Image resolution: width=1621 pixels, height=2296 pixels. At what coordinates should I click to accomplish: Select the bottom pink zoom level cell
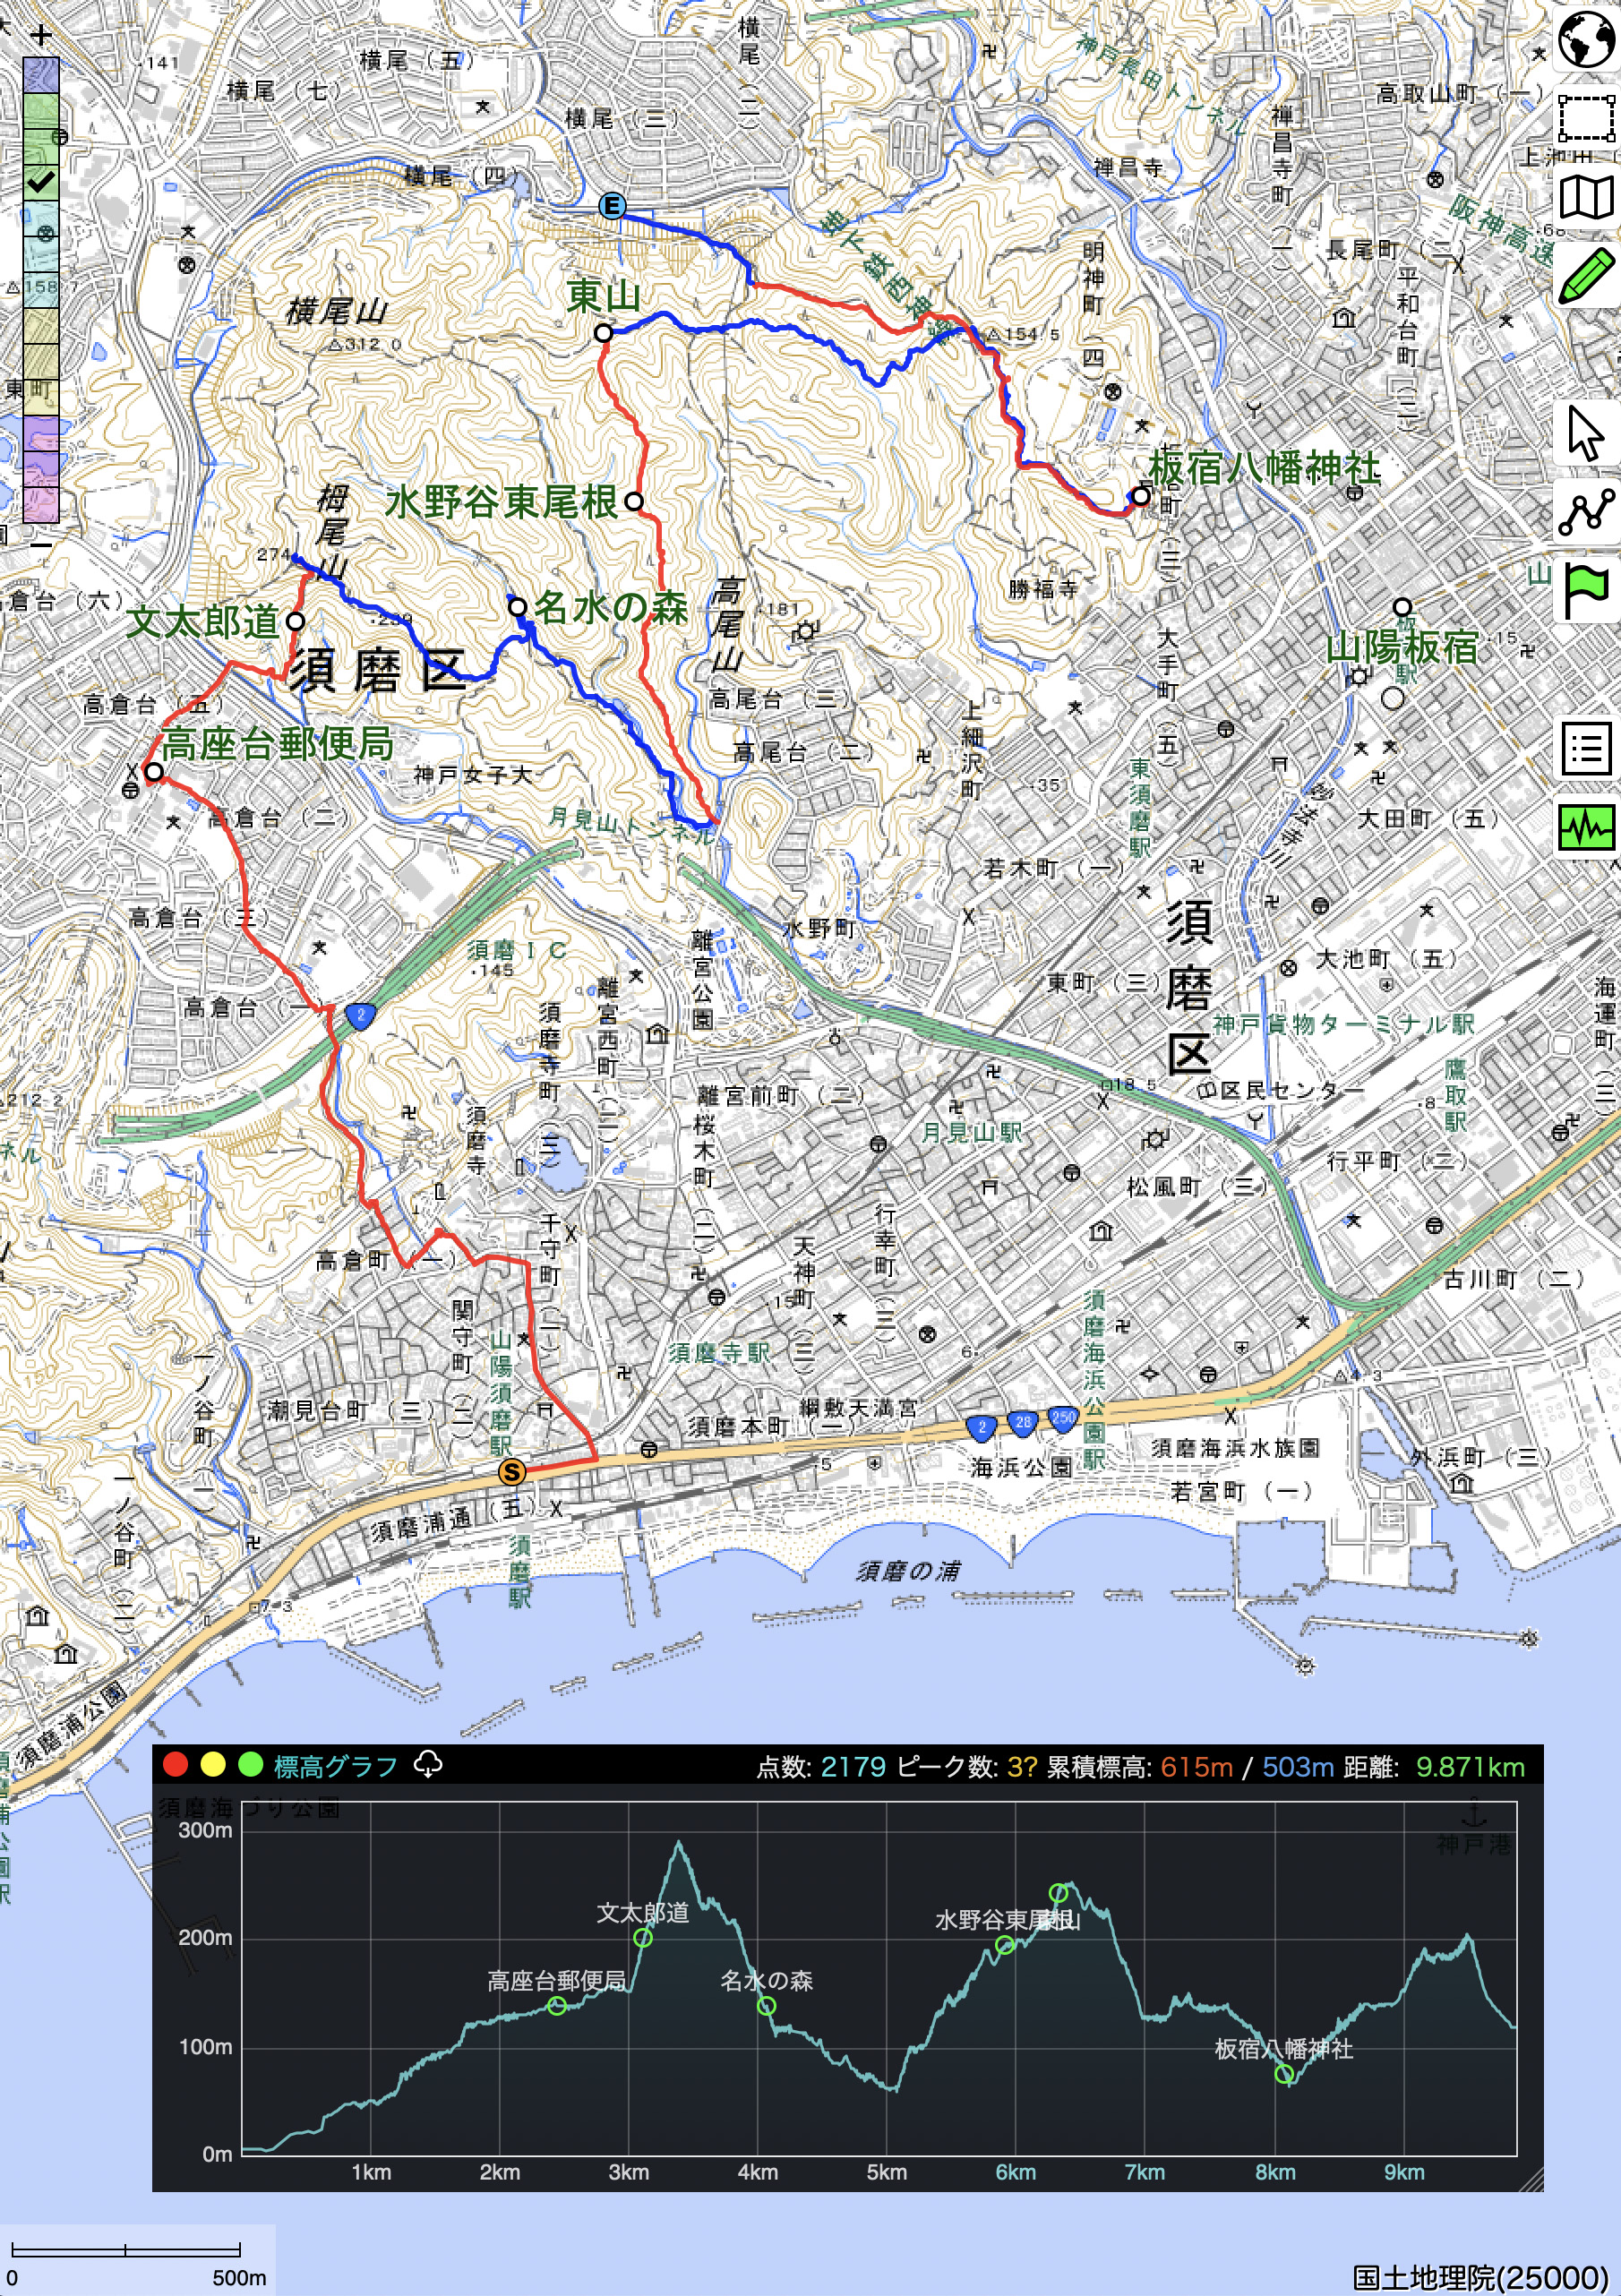coord(41,505)
